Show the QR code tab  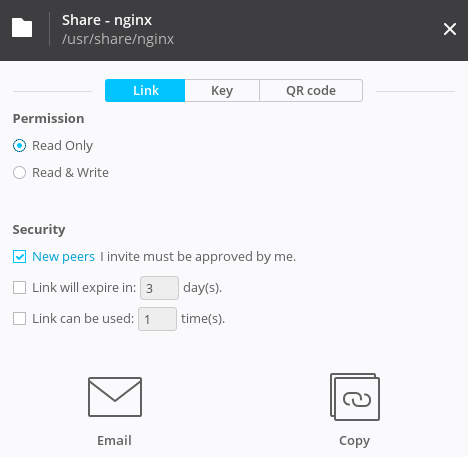tap(311, 91)
